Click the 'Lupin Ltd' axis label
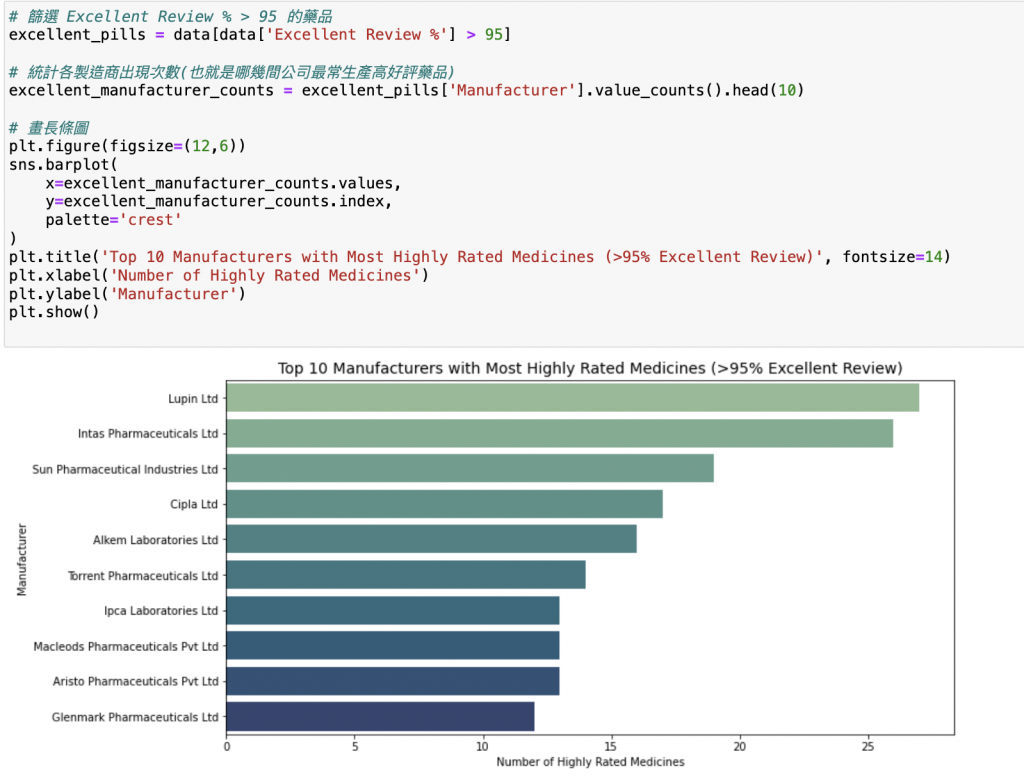Viewport: 1024px width, 783px height. (x=193, y=398)
